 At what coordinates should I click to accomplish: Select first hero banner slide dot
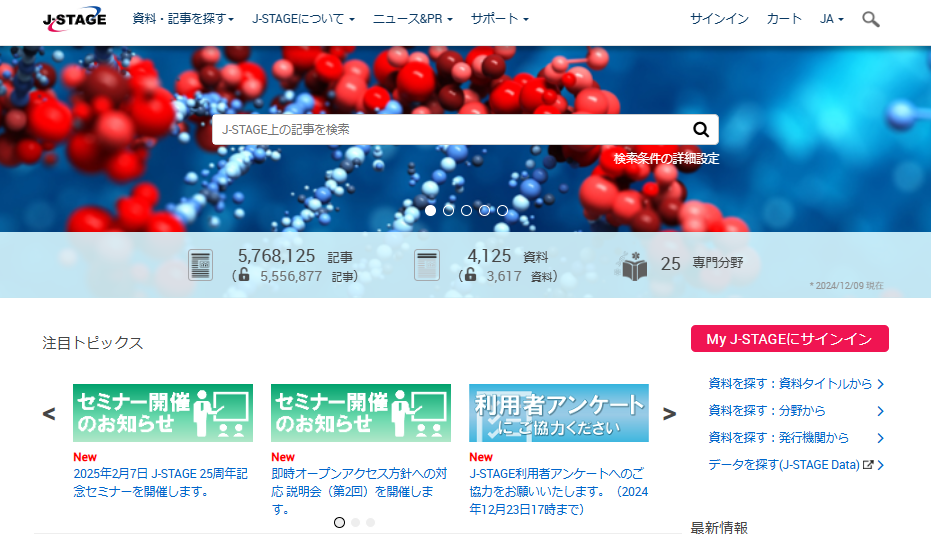pos(430,211)
